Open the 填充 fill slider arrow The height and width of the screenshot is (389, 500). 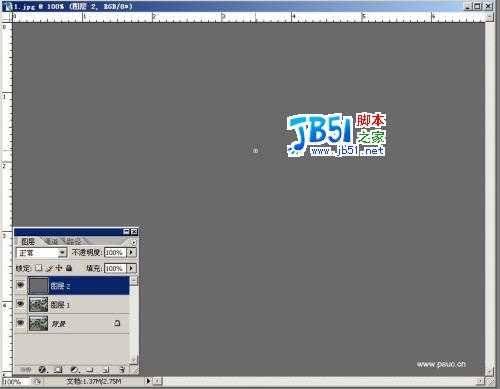coord(131,268)
